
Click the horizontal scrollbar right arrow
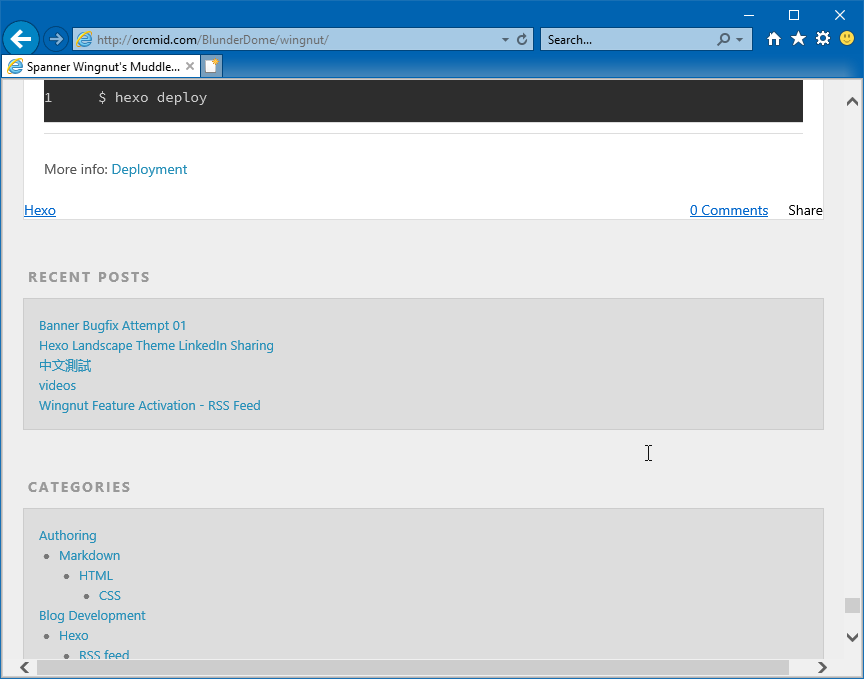tap(822, 667)
